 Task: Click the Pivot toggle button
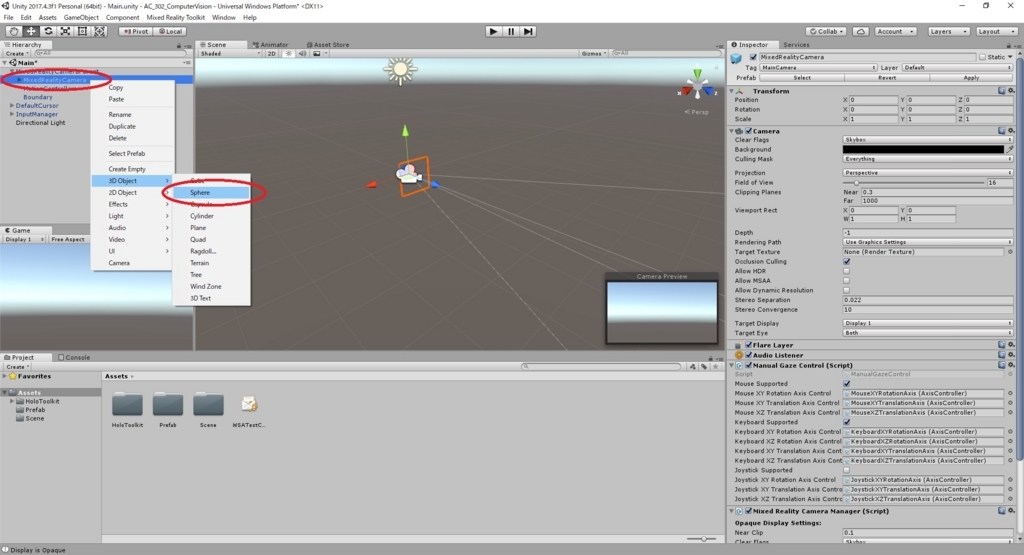pos(136,31)
